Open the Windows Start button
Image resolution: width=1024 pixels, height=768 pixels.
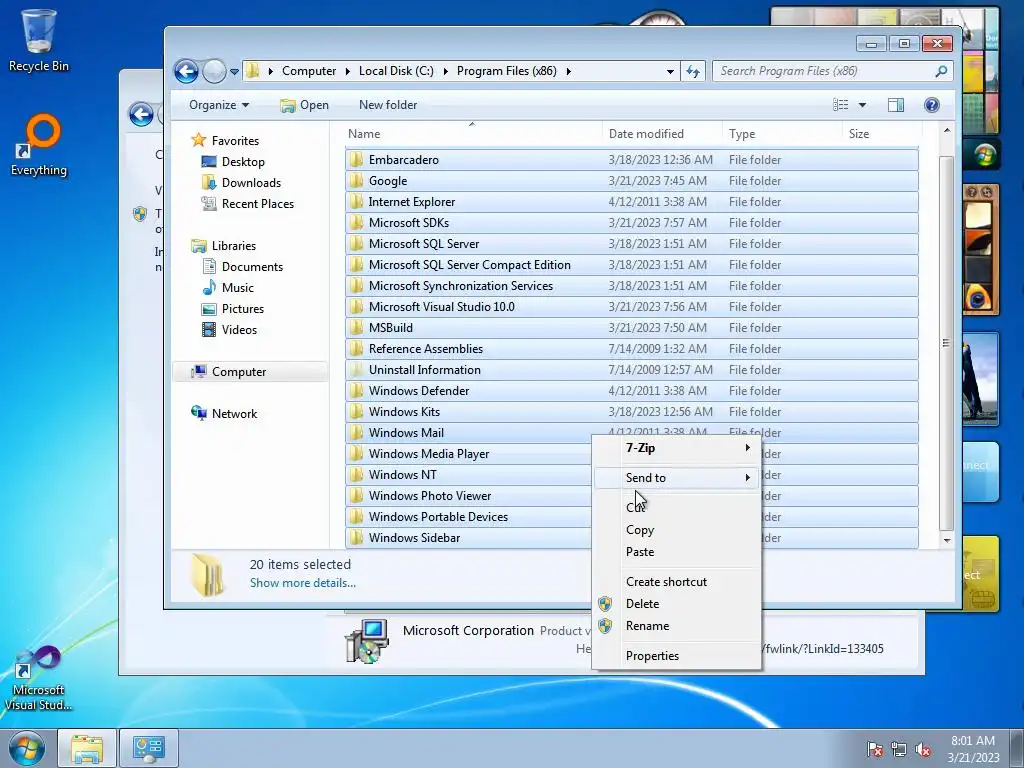point(27,748)
